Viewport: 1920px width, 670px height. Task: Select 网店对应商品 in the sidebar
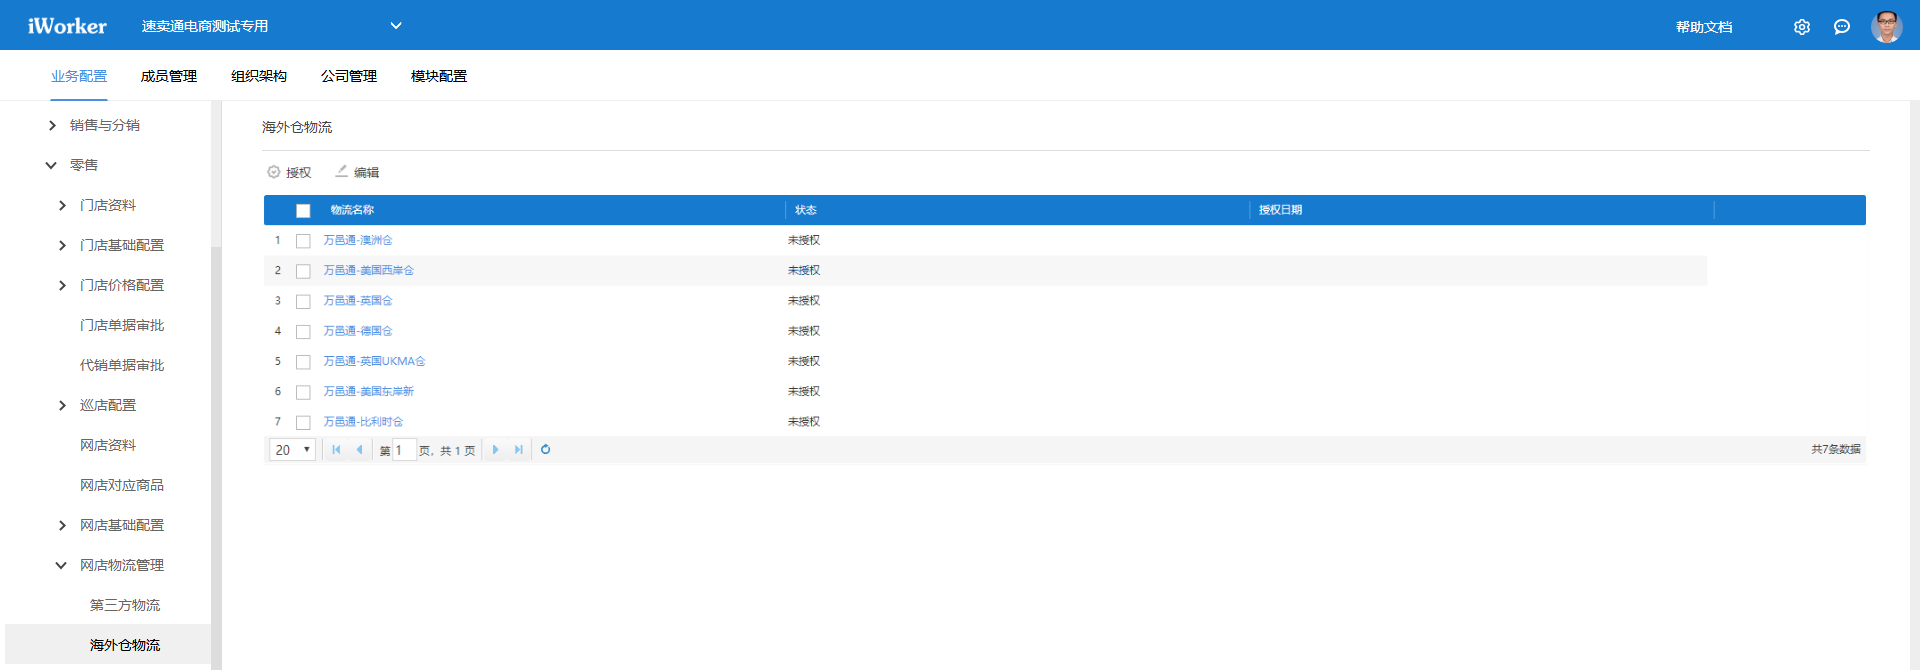(122, 485)
